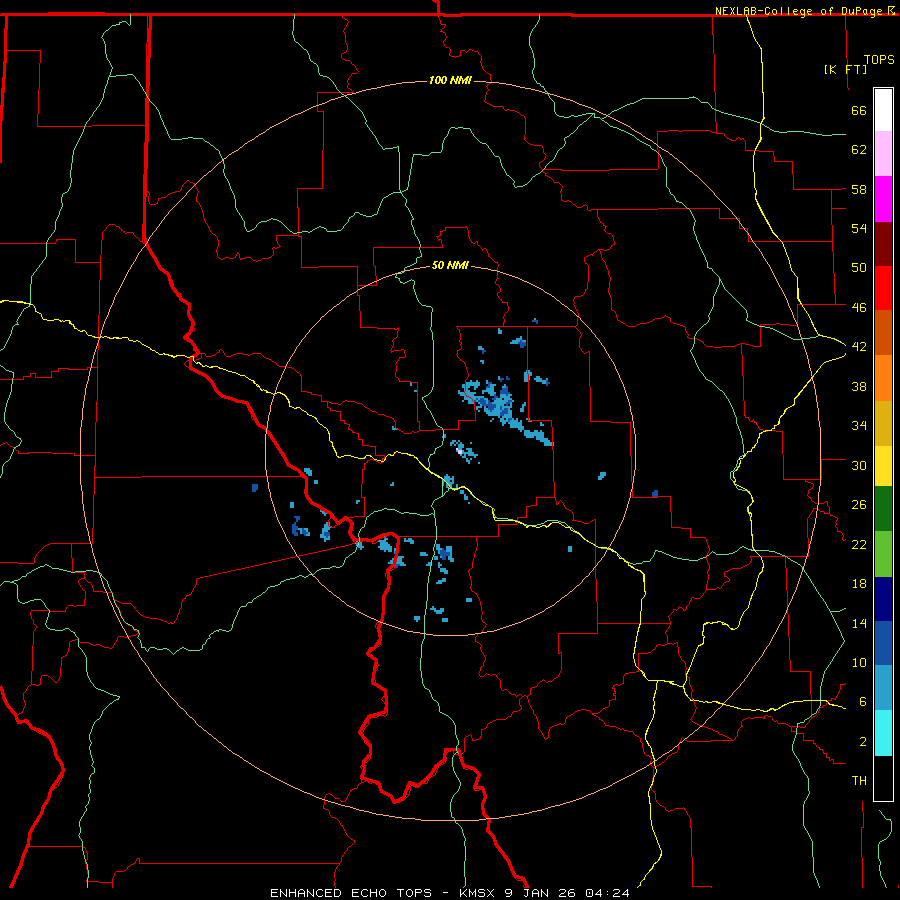This screenshot has height=900, width=900.
Task: Click the legend value 18
Action: (x=859, y=584)
